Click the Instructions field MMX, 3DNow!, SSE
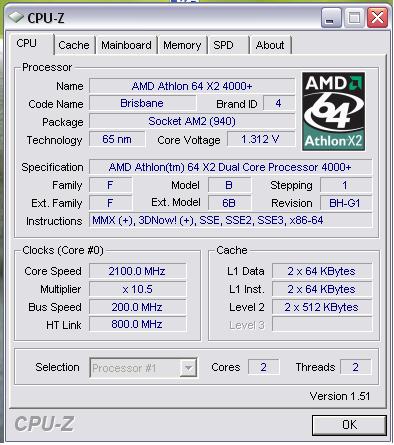Image resolution: width=394 pixels, height=445 pixels. (x=230, y=221)
